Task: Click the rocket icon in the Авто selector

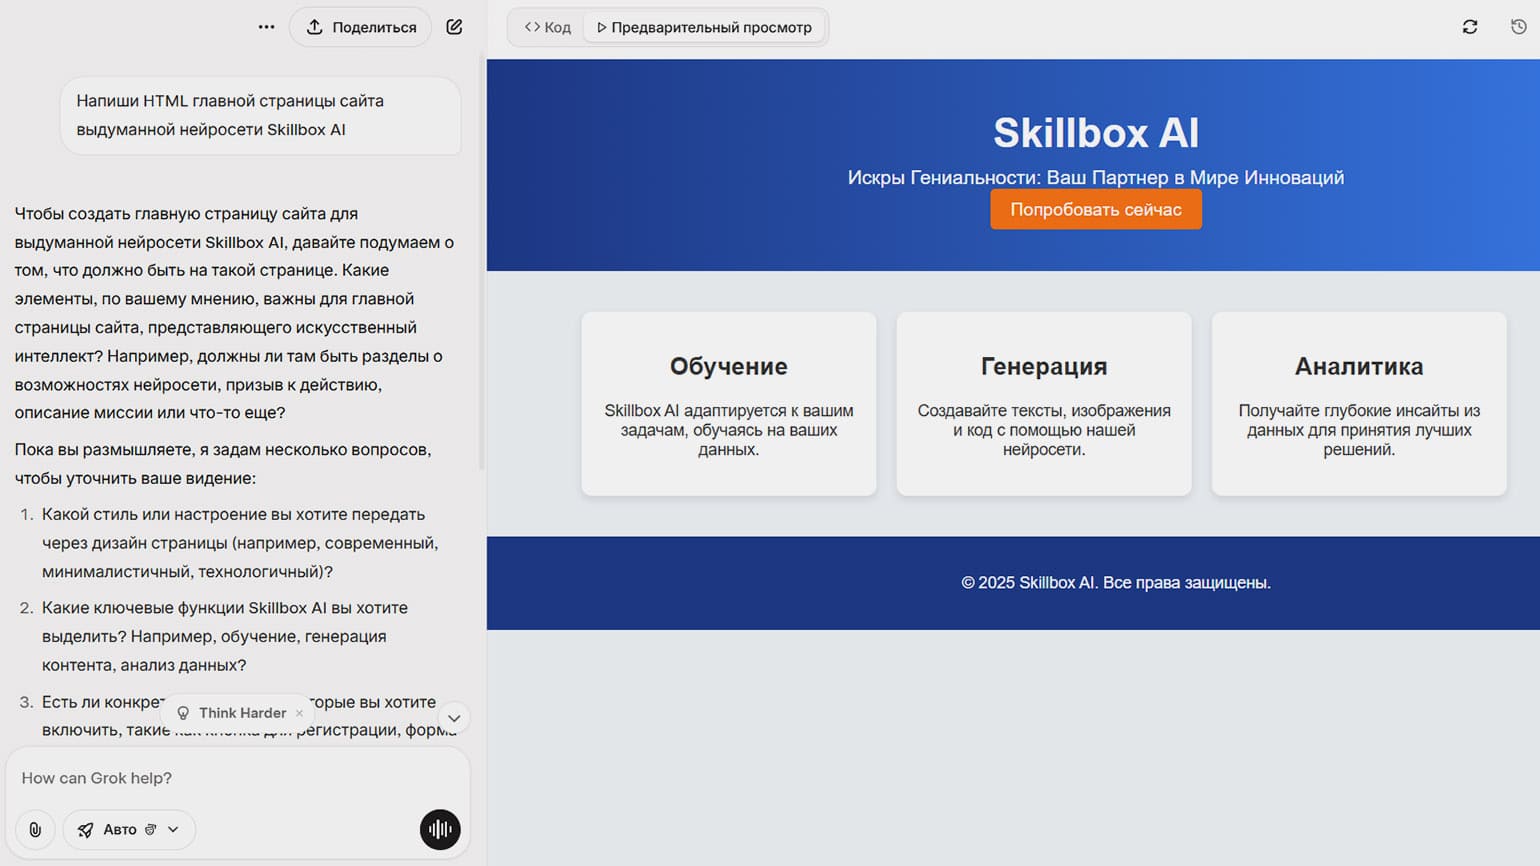Action: 86,830
